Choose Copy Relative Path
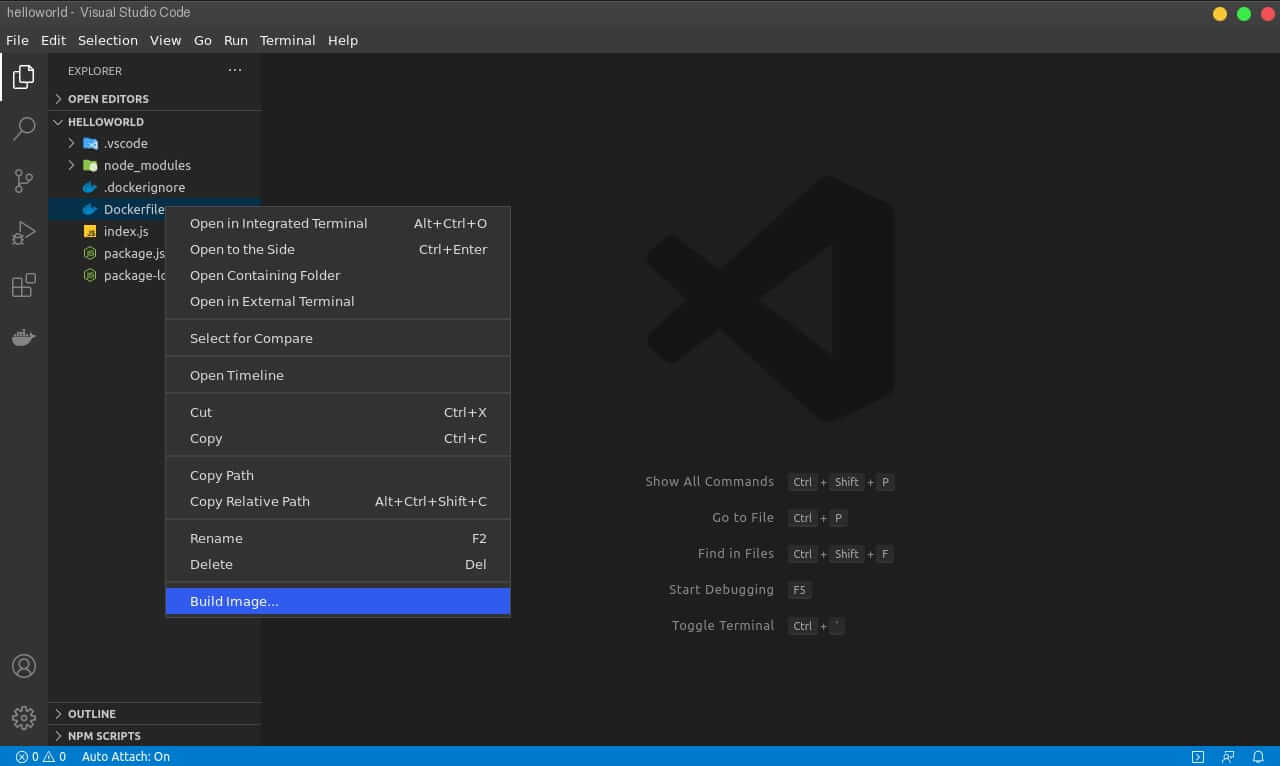Screen dimensions: 1280x766 click(338, 501)
